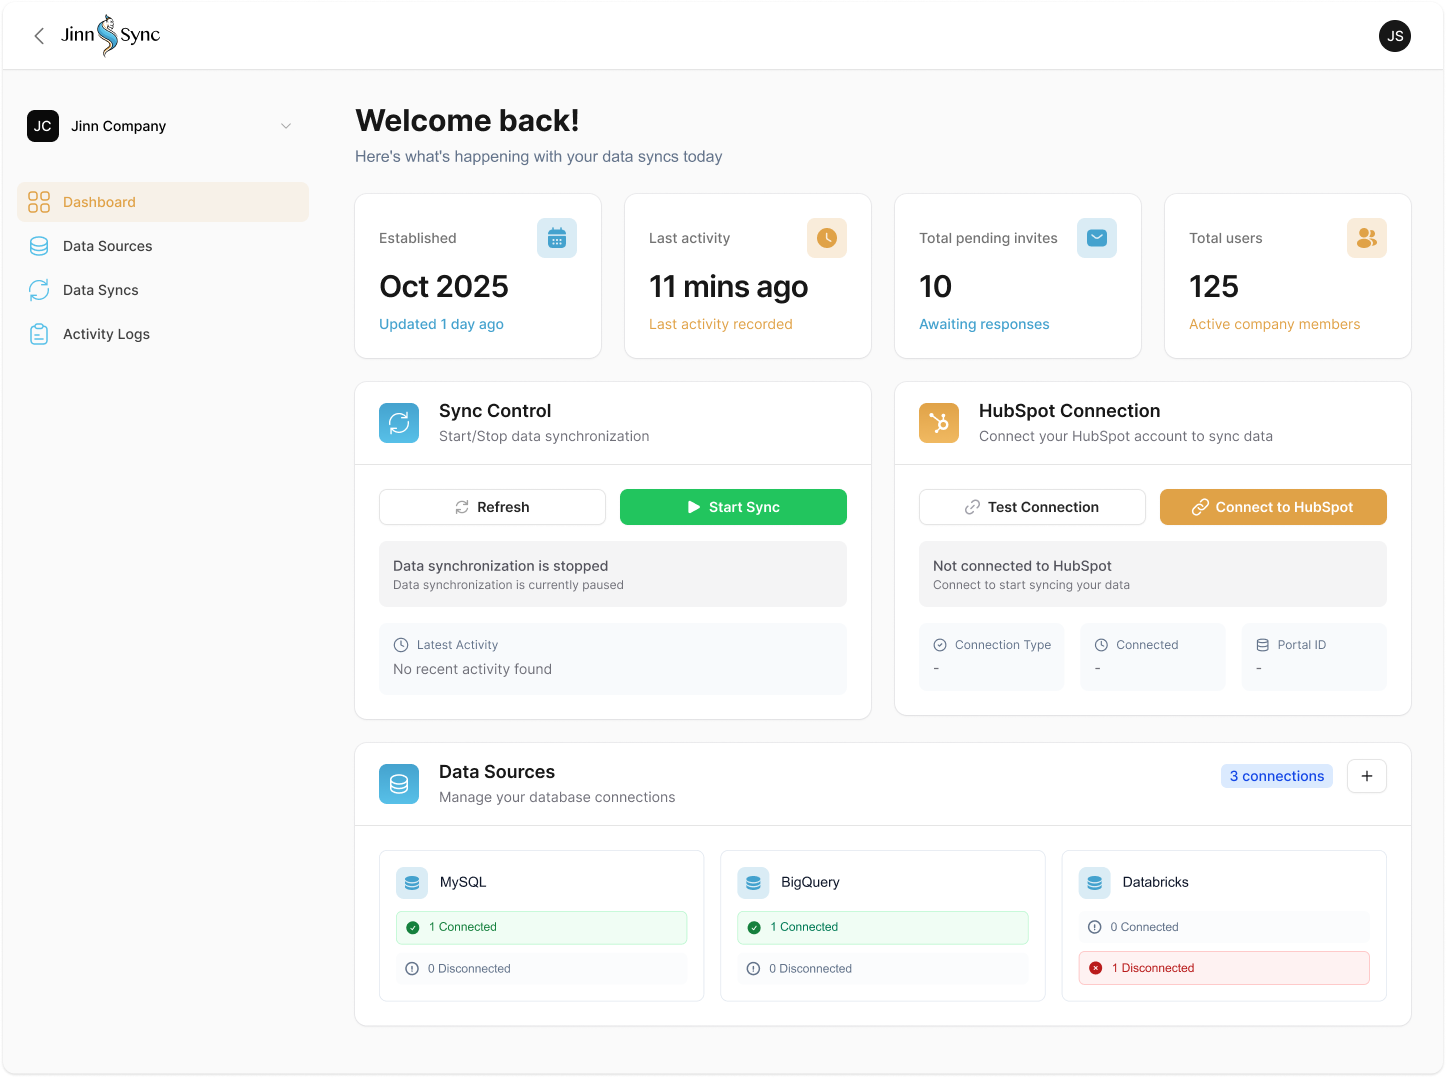
Task: Navigate to Data Syncs page
Action: click(100, 290)
